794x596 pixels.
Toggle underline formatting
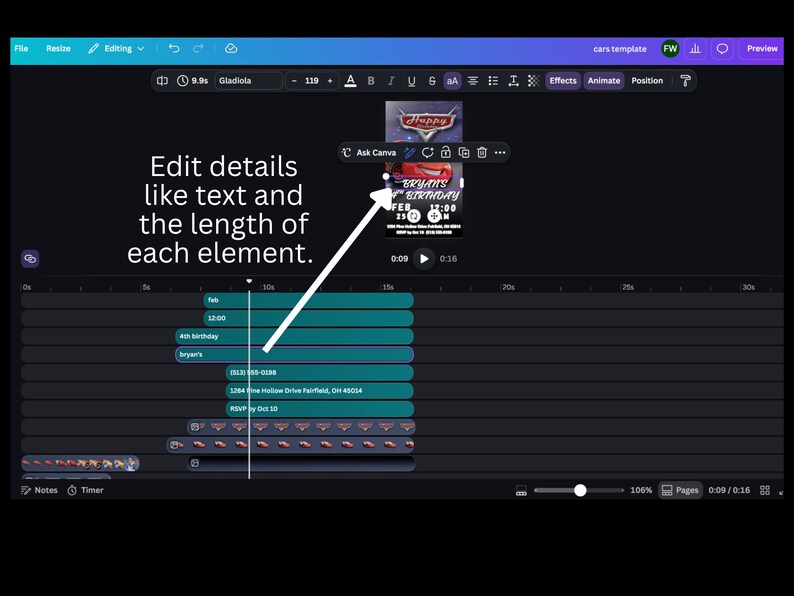[x=411, y=81]
